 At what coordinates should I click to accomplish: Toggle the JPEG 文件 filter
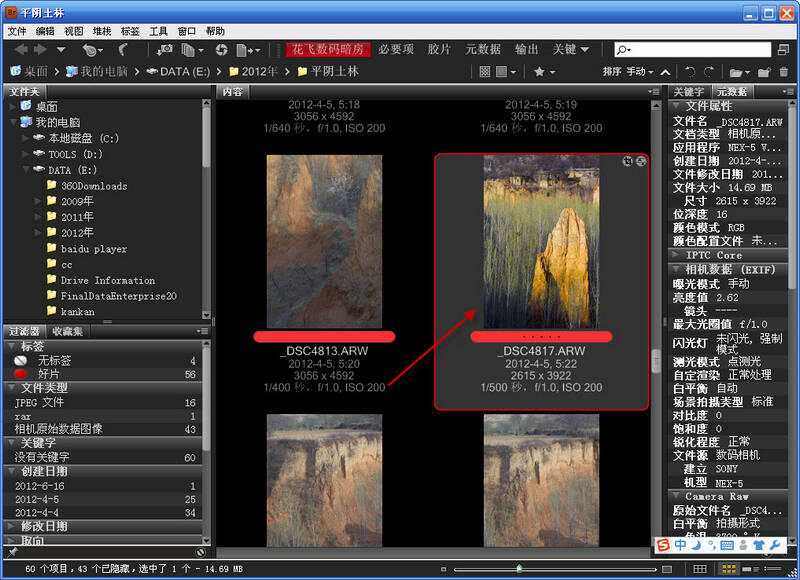[106, 402]
